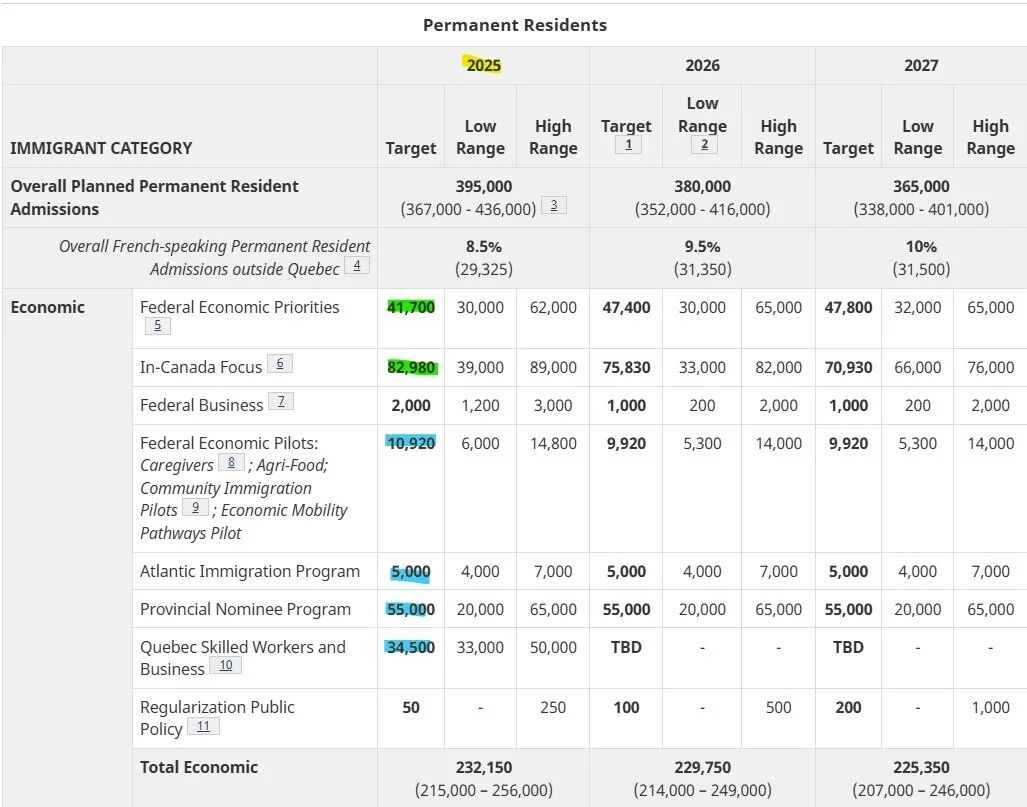Screen dimensions: 1027x807
Task: Select the blue-highlighted 34,500 Quebec target
Action: click(x=411, y=647)
